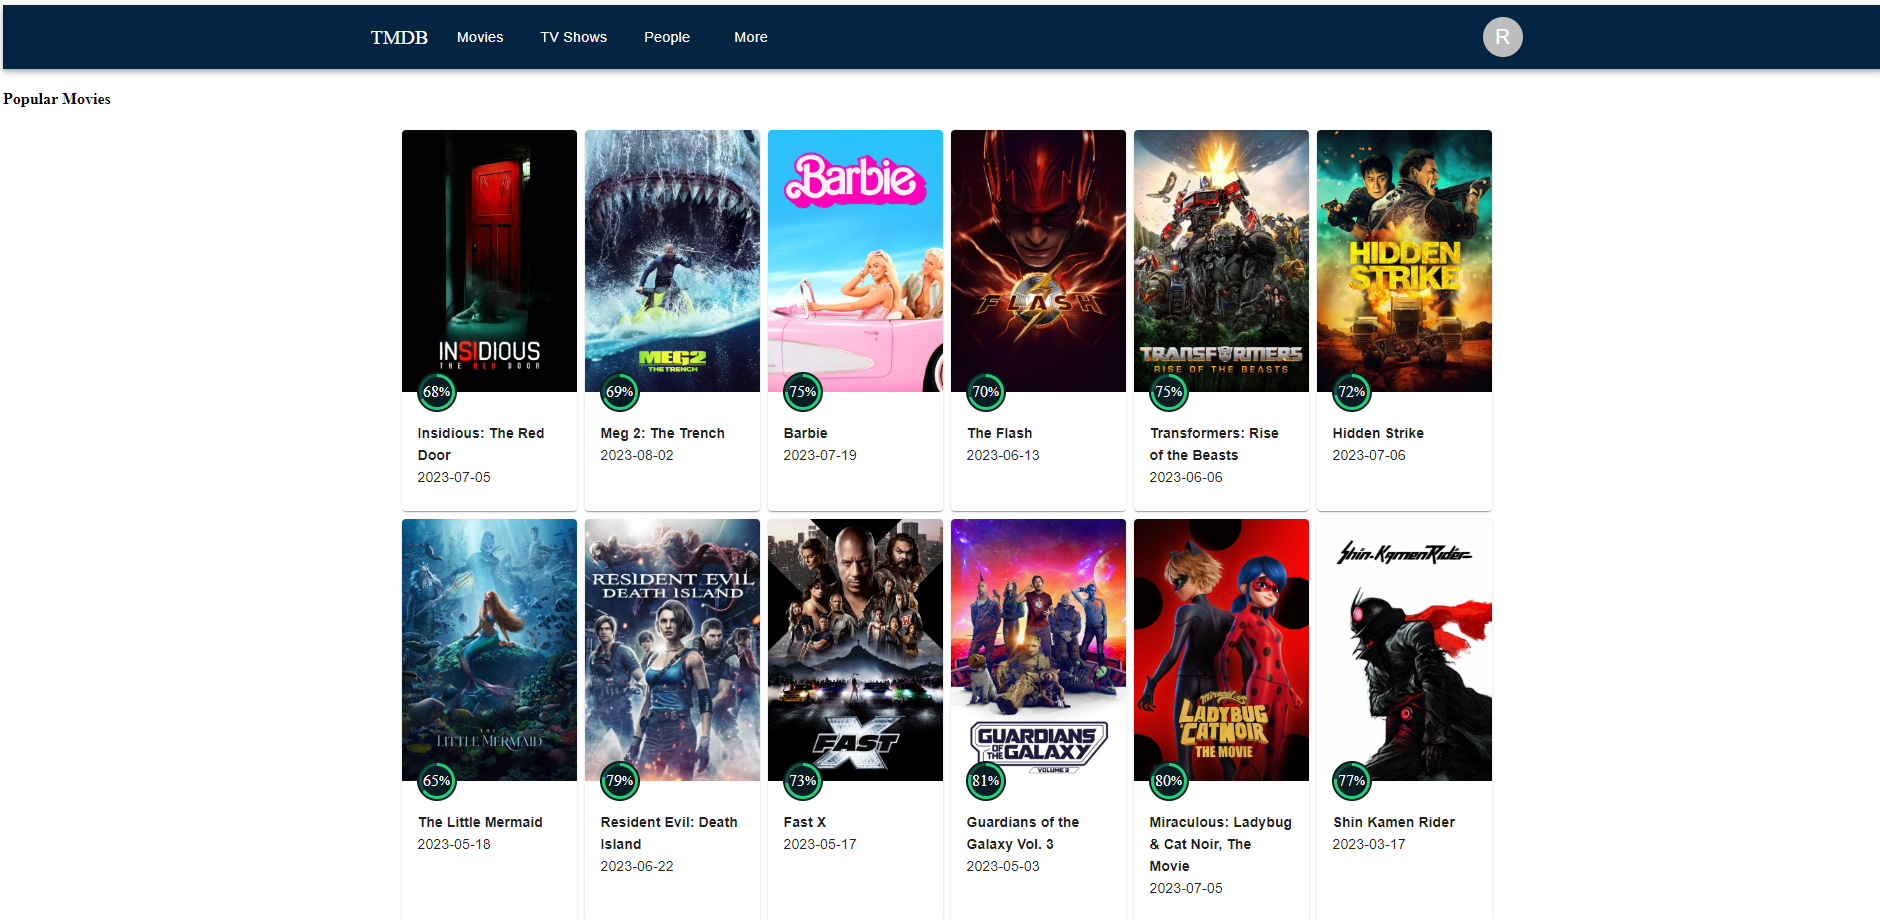Click Insidious release date 2023-07-05
1880x920 pixels.
[454, 477]
